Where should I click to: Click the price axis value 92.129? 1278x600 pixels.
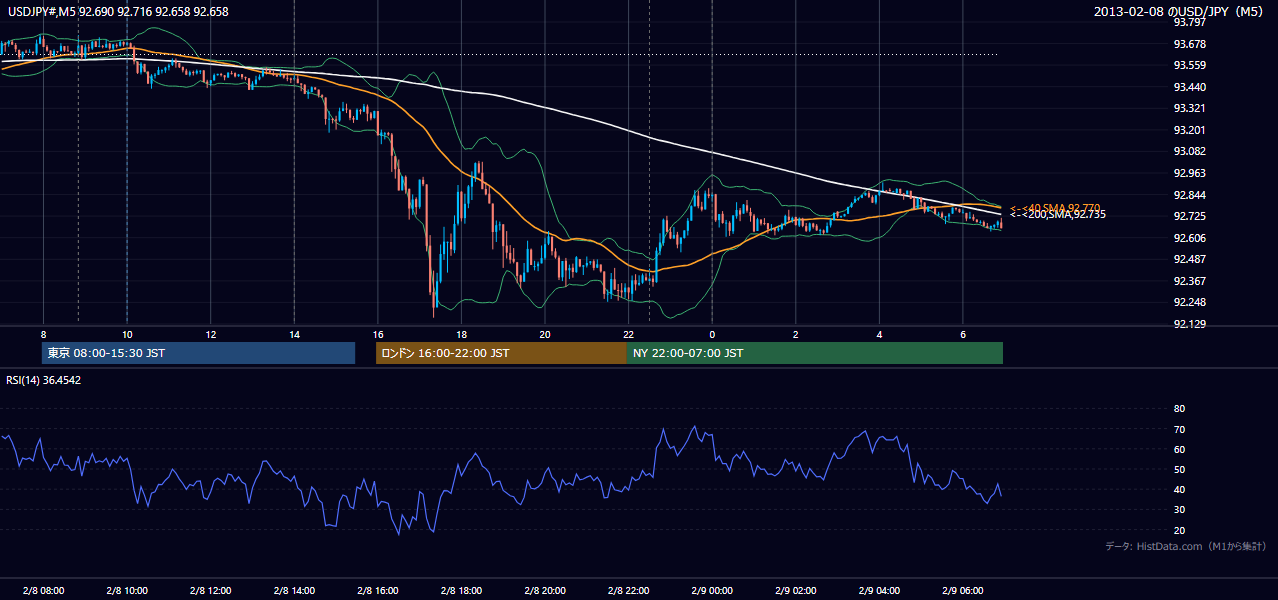pos(1189,324)
